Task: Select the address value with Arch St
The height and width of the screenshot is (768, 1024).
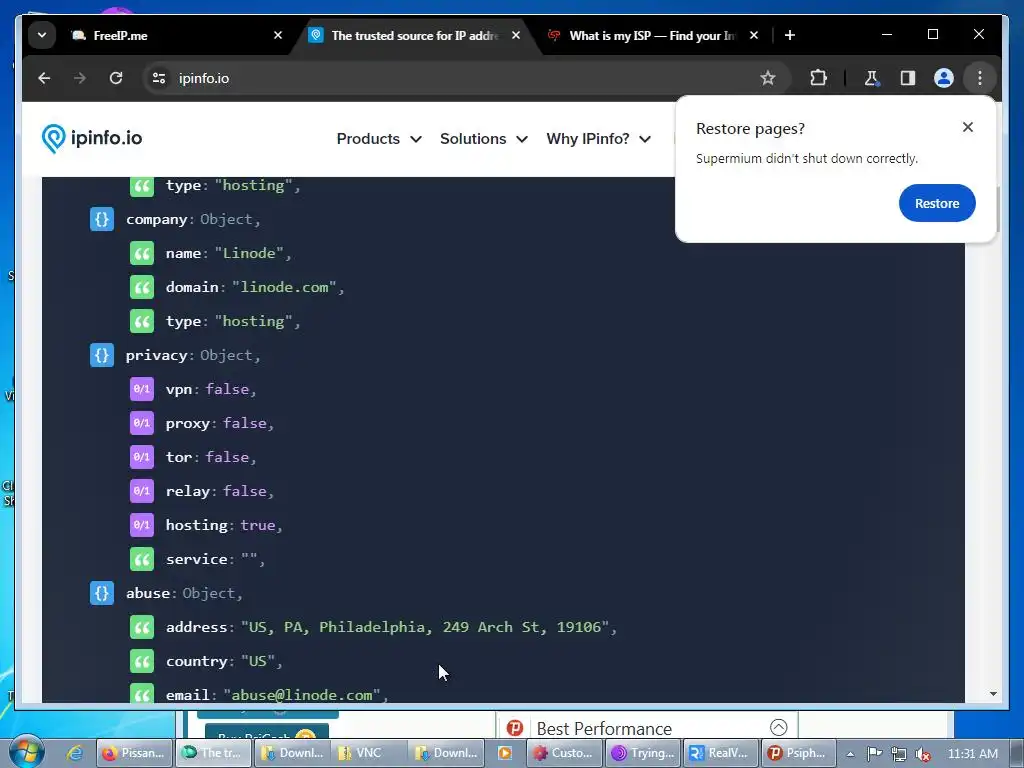Action: (x=425, y=627)
